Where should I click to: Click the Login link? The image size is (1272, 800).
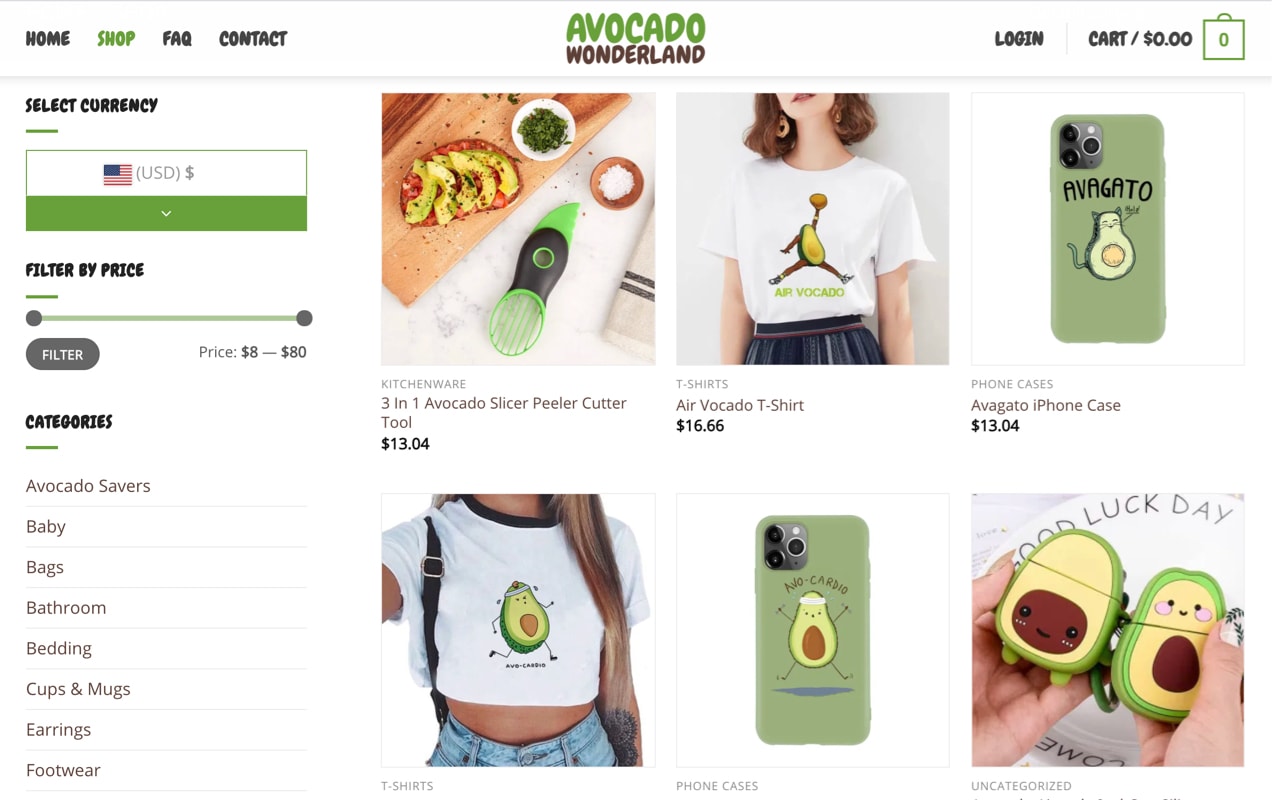(1019, 39)
